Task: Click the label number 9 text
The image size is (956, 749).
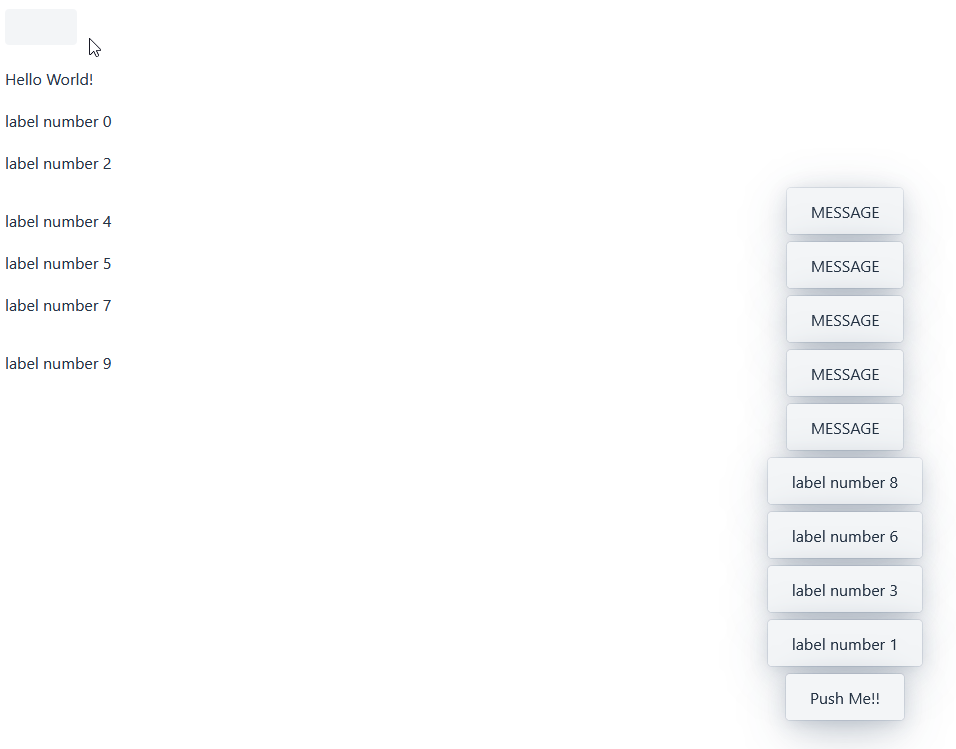Action: coord(58,363)
